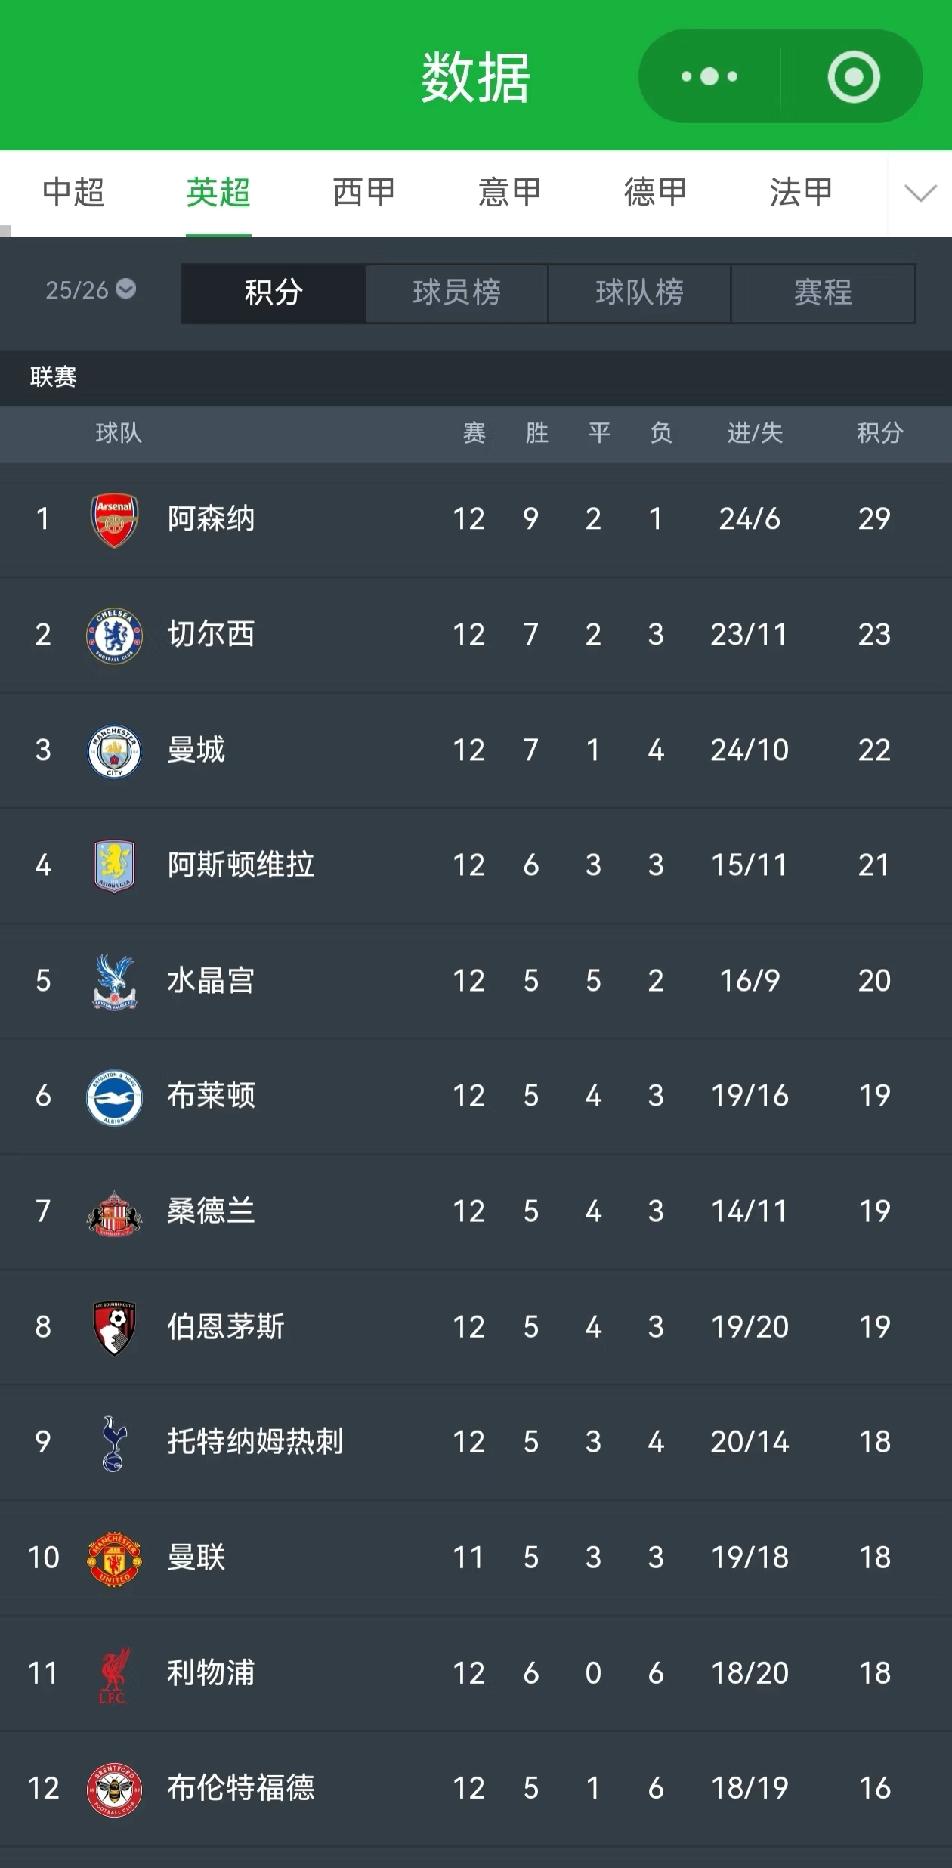Click the Arsenal club crest
Viewport: 952px width, 1868px height.
[114, 519]
